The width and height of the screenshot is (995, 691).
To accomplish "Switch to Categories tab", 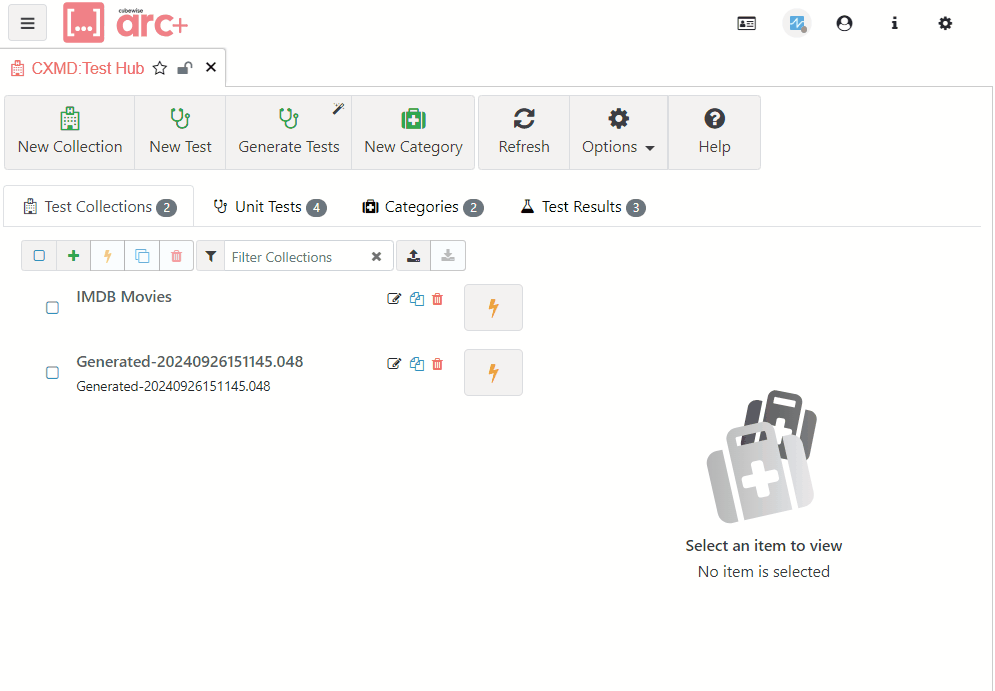I will coord(423,207).
